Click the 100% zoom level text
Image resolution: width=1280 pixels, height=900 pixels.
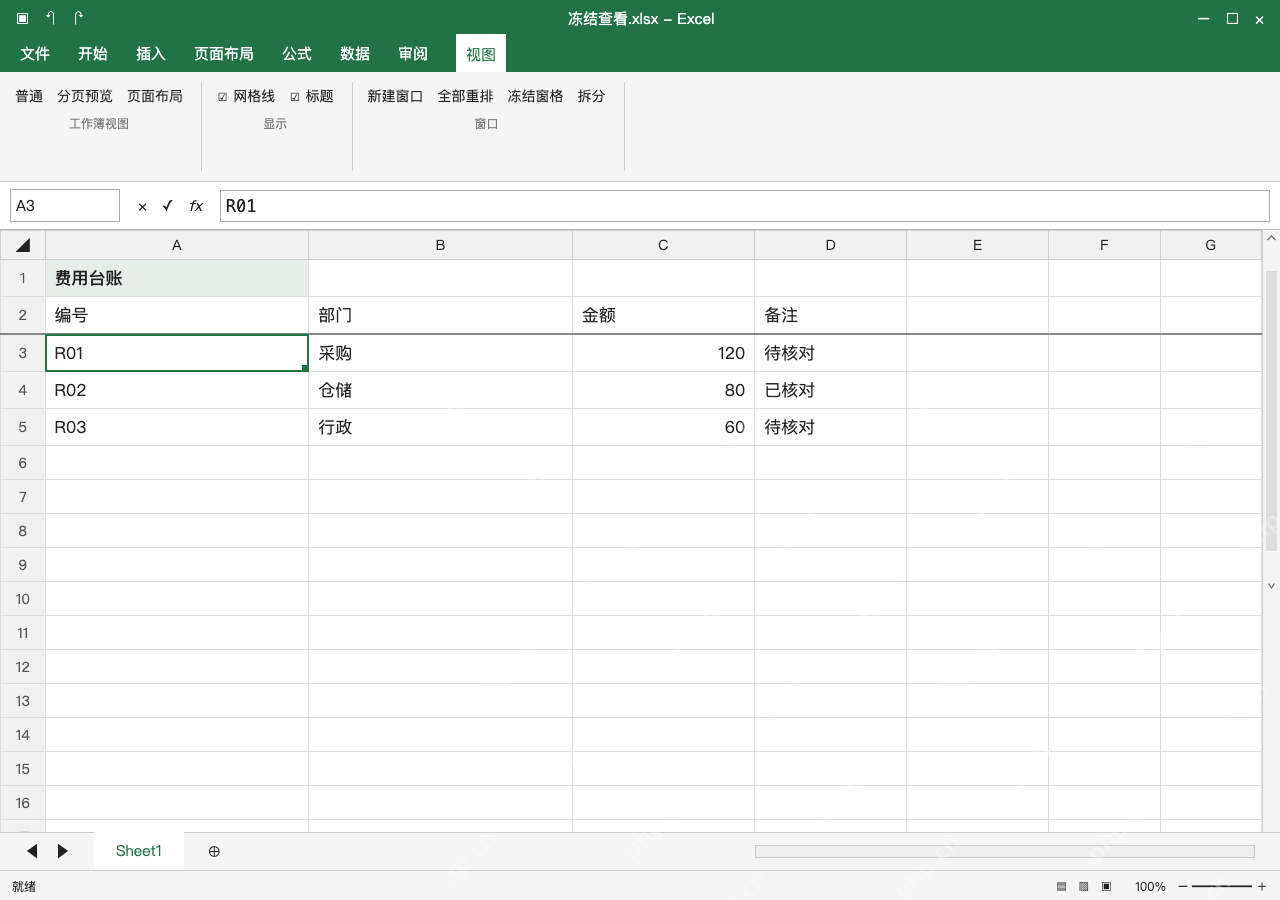[x=1150, y=886]
